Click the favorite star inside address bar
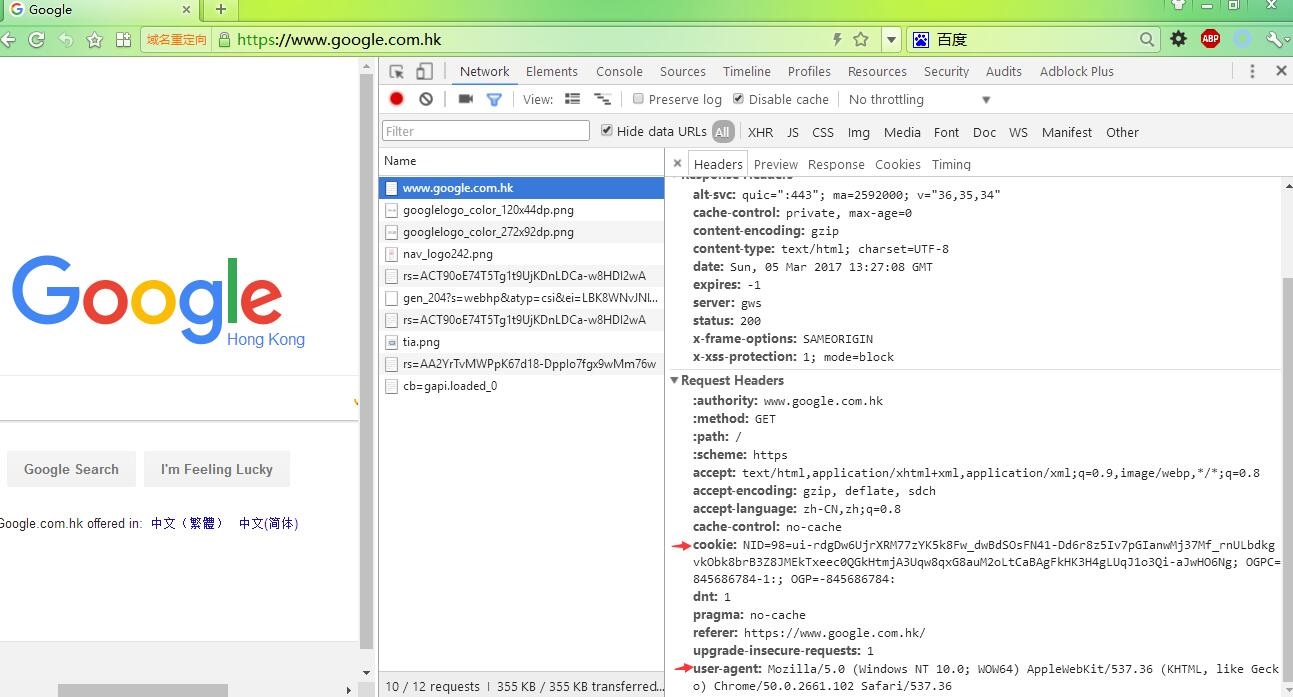Viewport: 1293px width, 697px height. click(x=861, y=40)
